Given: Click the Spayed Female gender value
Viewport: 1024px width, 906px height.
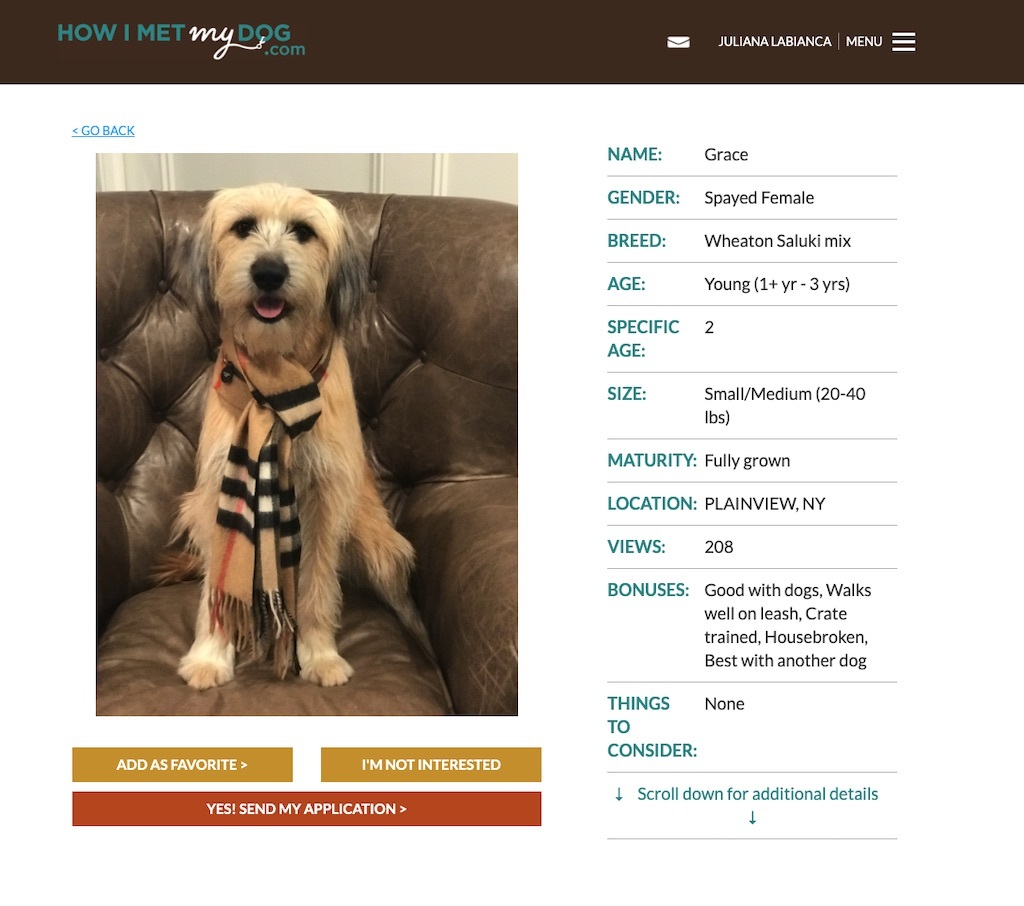Looking at the screenshot, I should pyautogui.click(x=759, y=198).
